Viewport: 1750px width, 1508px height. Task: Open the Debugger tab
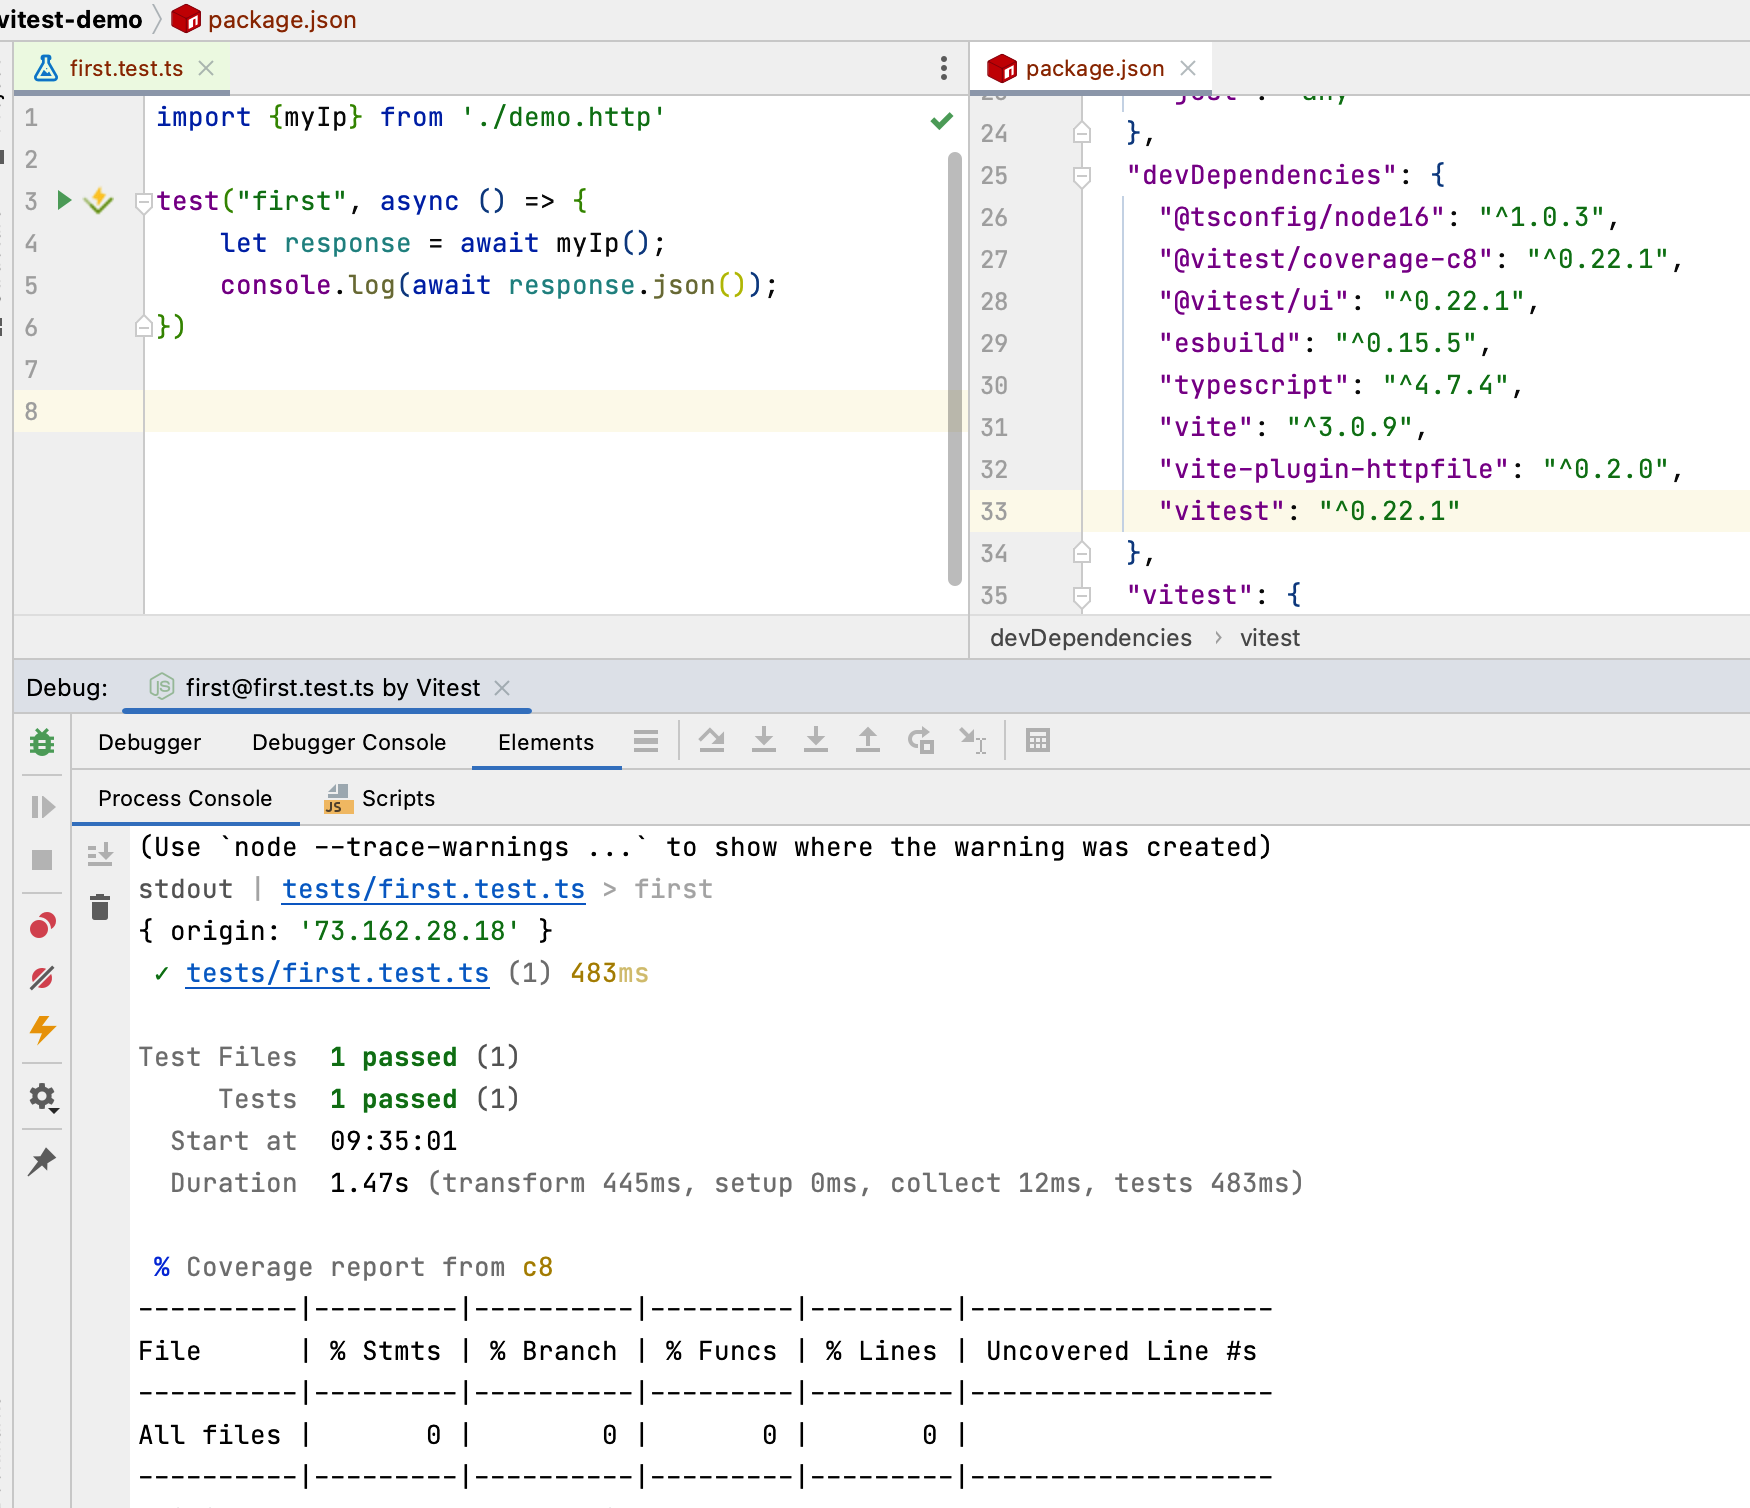coord(149,742)
